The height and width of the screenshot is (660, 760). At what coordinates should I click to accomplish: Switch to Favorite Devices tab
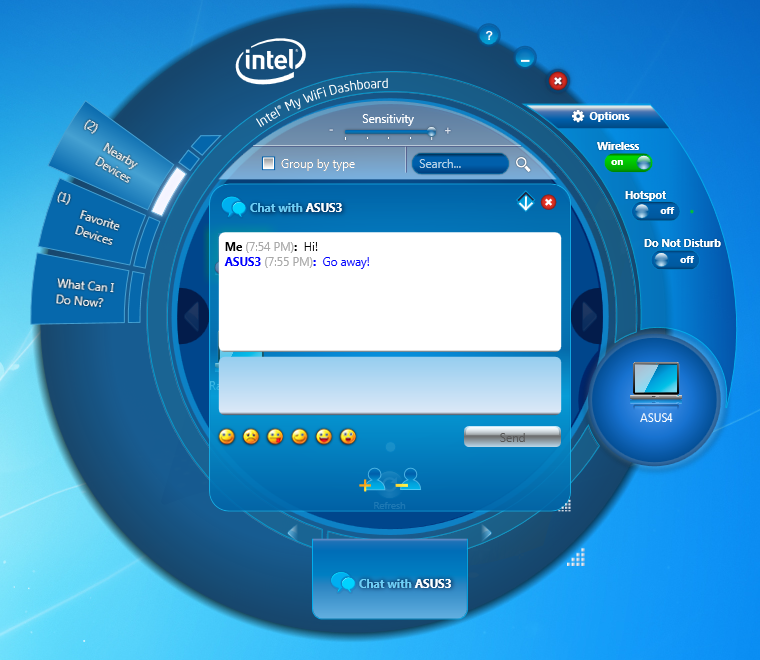(x=92, y=223)
